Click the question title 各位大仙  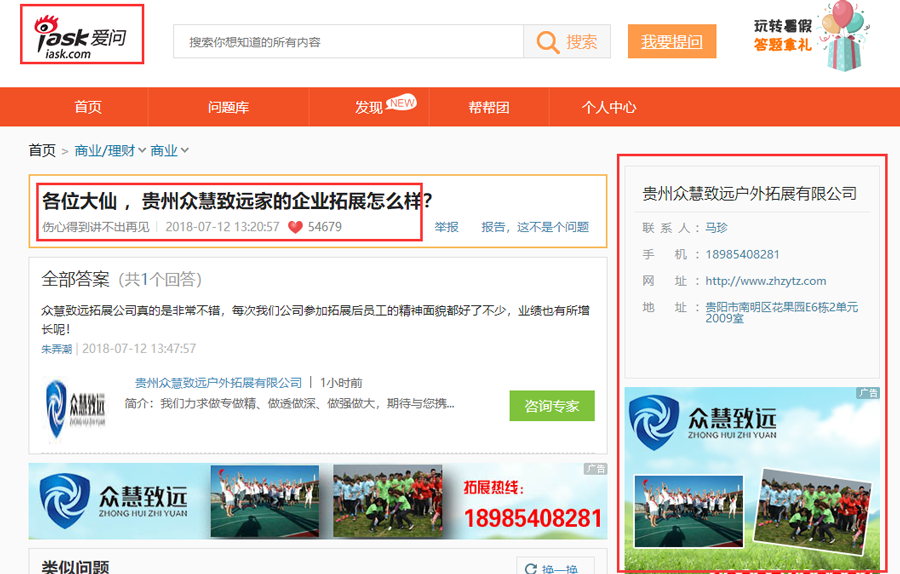[x=237, y=201]
